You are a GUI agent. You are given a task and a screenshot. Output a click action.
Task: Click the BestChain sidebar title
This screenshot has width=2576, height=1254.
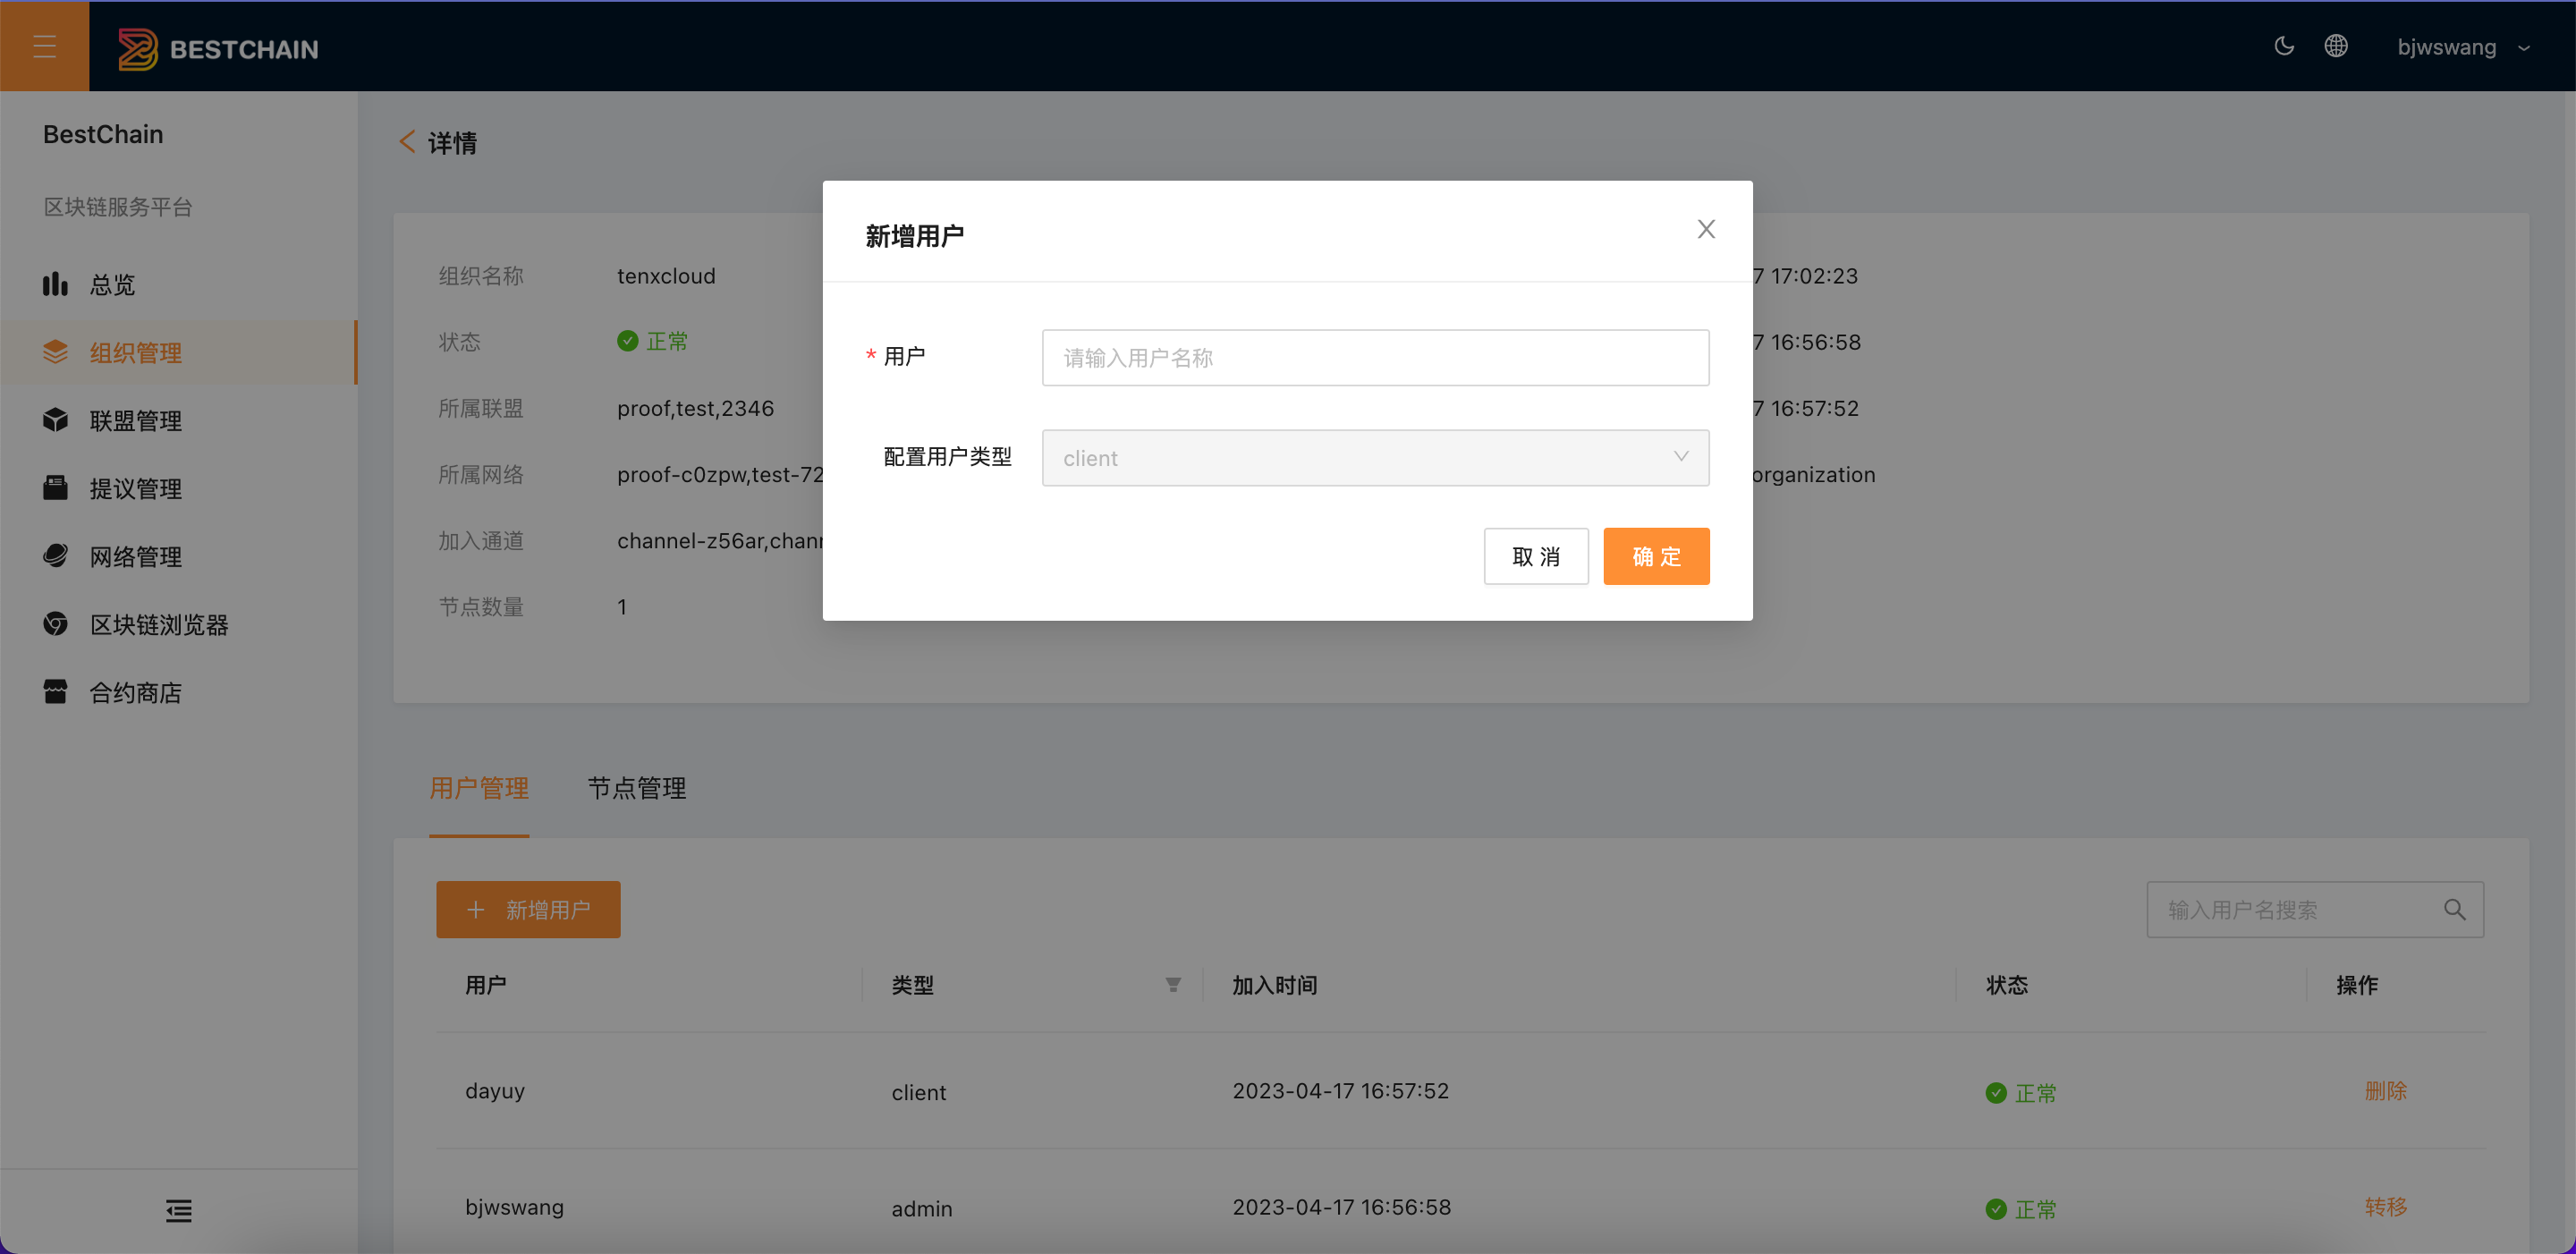tap(103, 134)
